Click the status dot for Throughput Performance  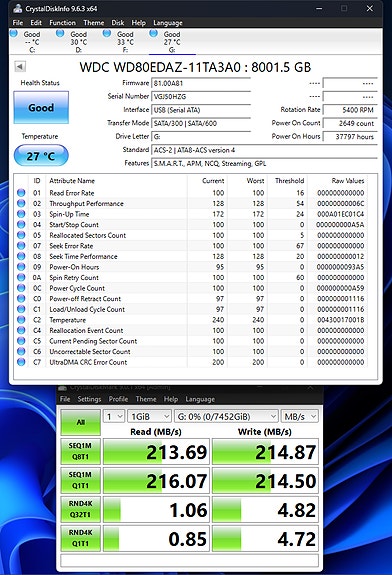click(21, 203)
